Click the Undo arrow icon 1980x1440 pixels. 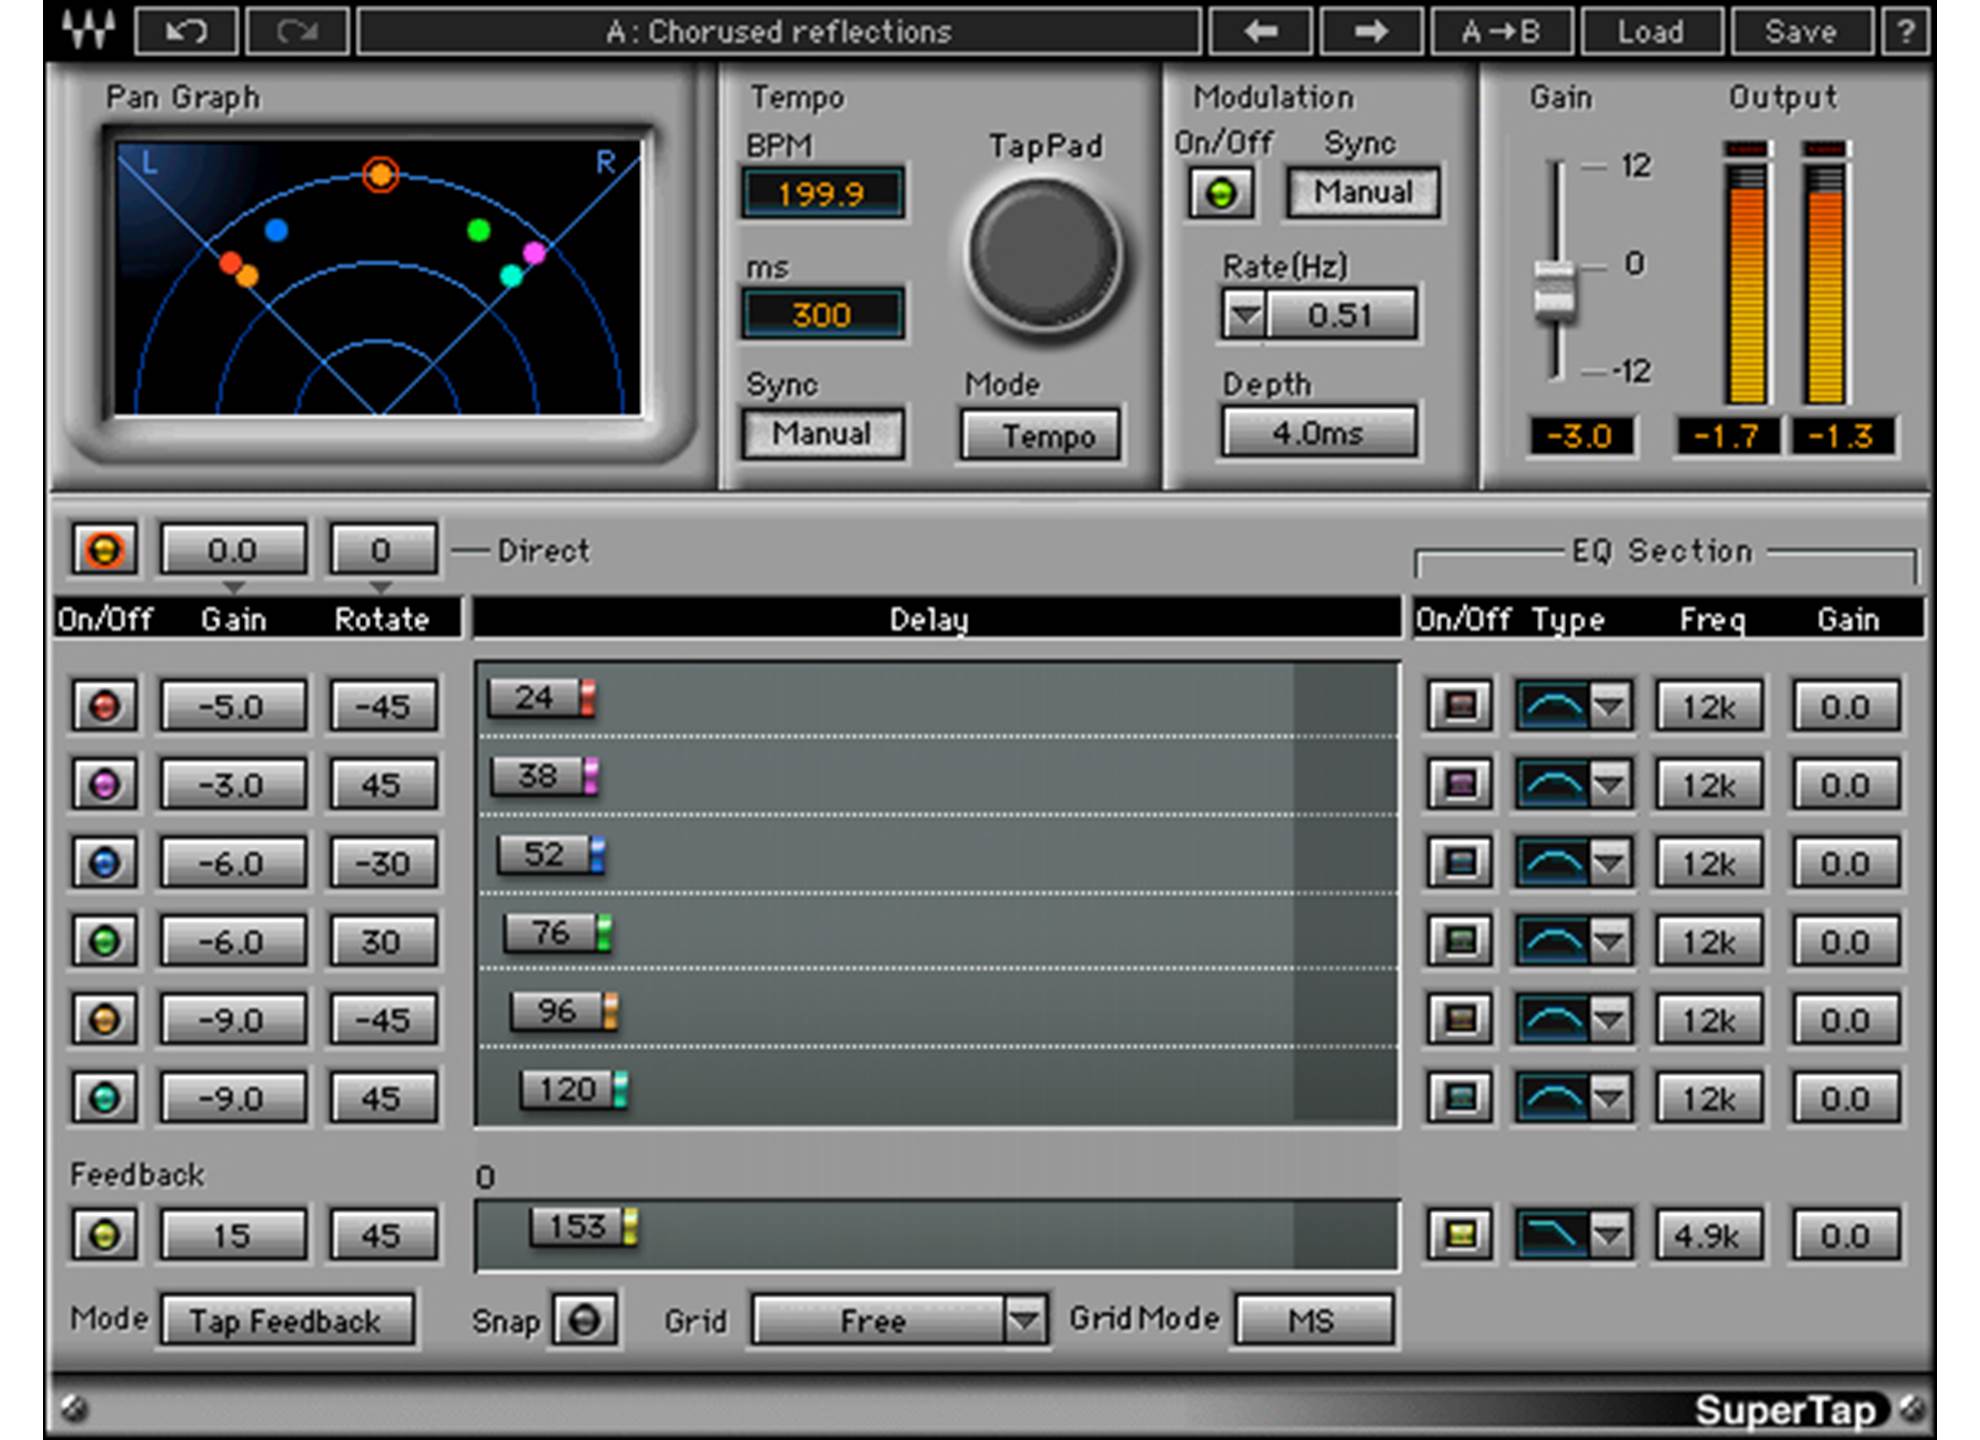[185, 31]
